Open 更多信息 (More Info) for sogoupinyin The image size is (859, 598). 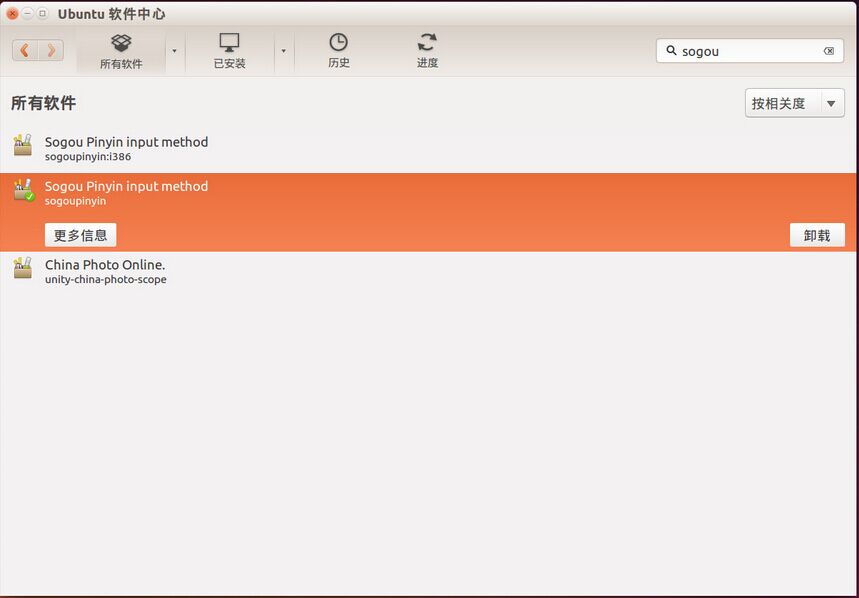[81, 235]
